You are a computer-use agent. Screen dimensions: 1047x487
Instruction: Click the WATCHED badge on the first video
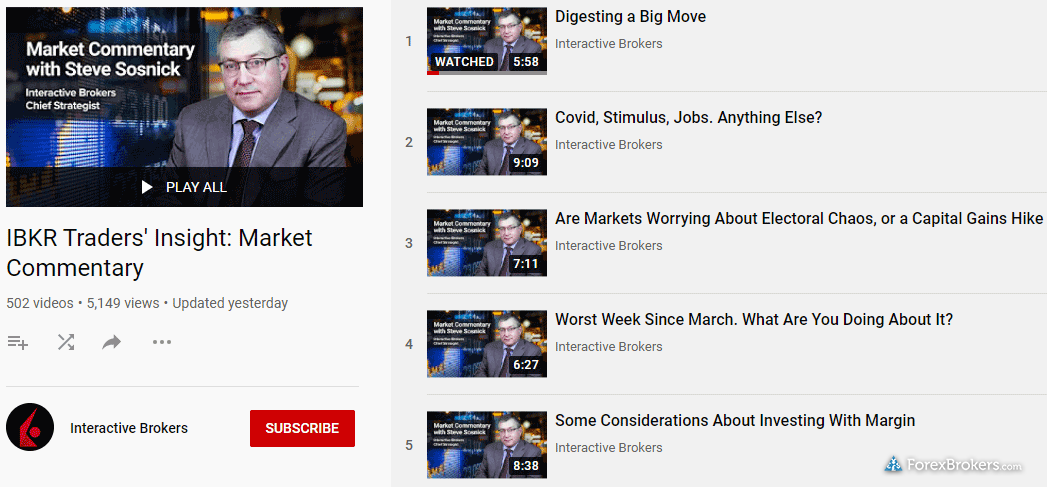click(464, 62)
